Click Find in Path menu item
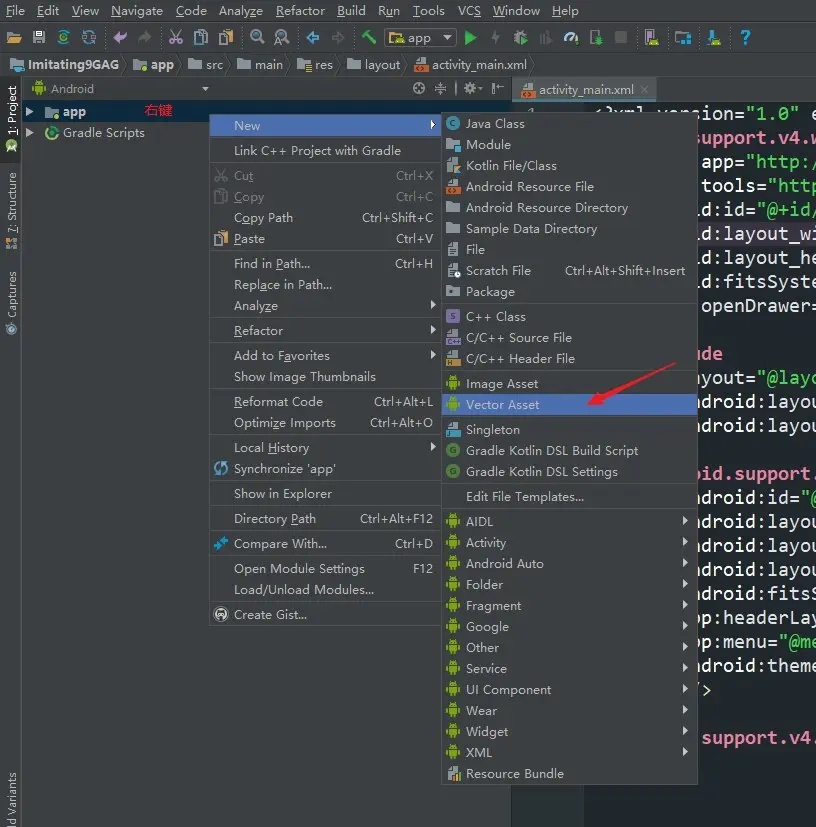Screen dimensions: 816x827 click(325, 263)
